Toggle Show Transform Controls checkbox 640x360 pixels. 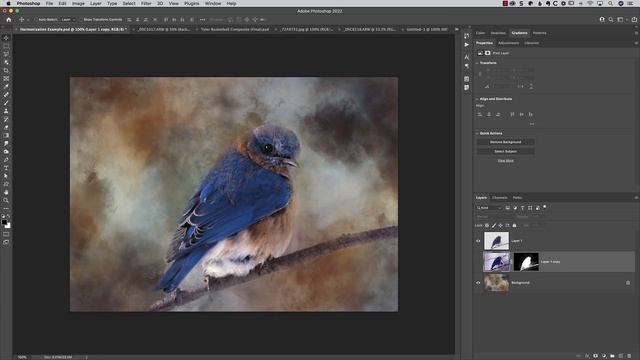pyautogui.click(x=81, y=20)
